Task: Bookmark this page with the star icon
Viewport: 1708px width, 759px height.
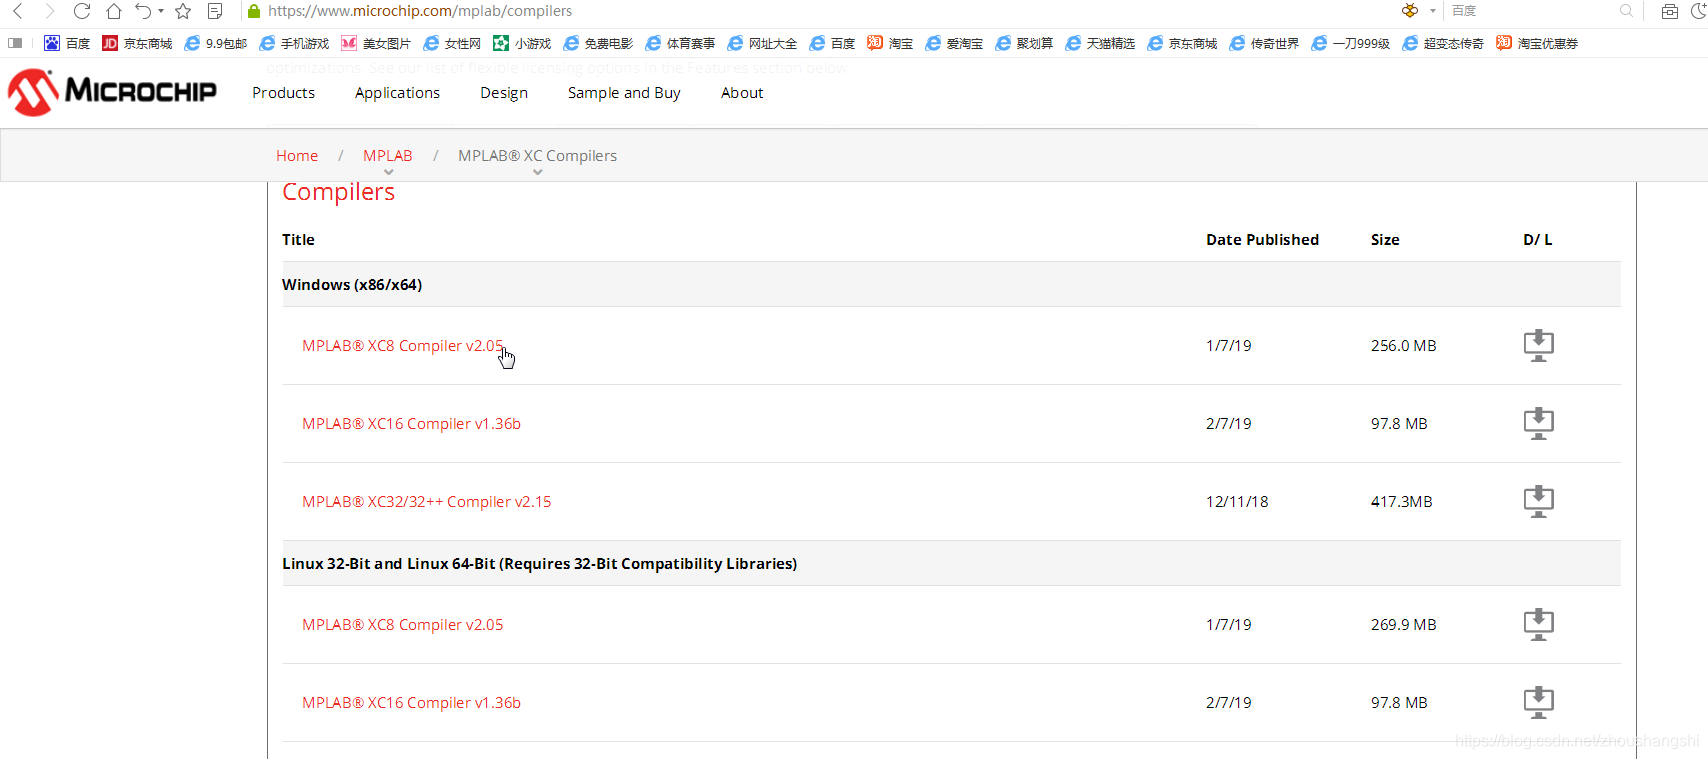Action: click(x=183, y=11)
